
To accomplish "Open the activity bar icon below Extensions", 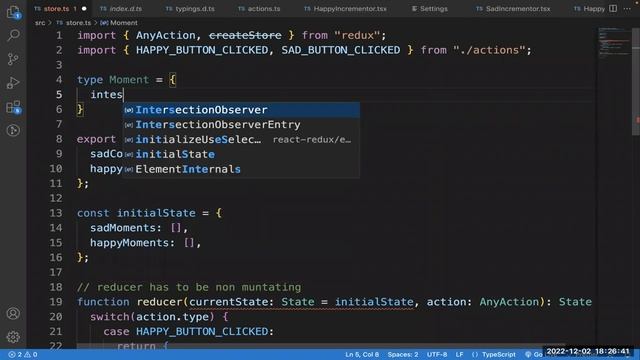I will point(13,131).
